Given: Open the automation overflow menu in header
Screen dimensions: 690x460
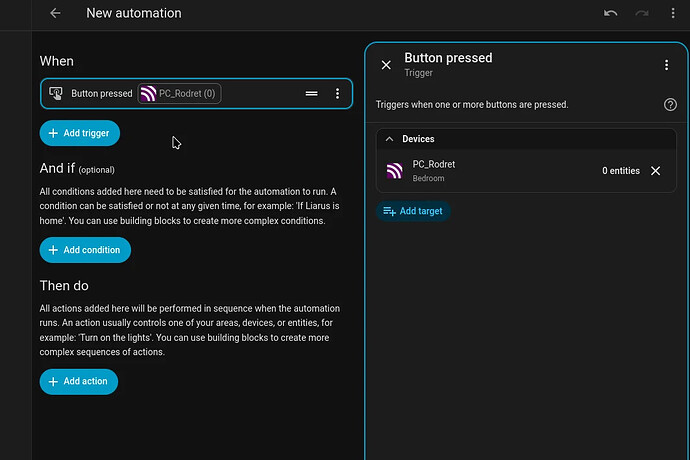Looking at the screenshot, I should coord(673,13).
